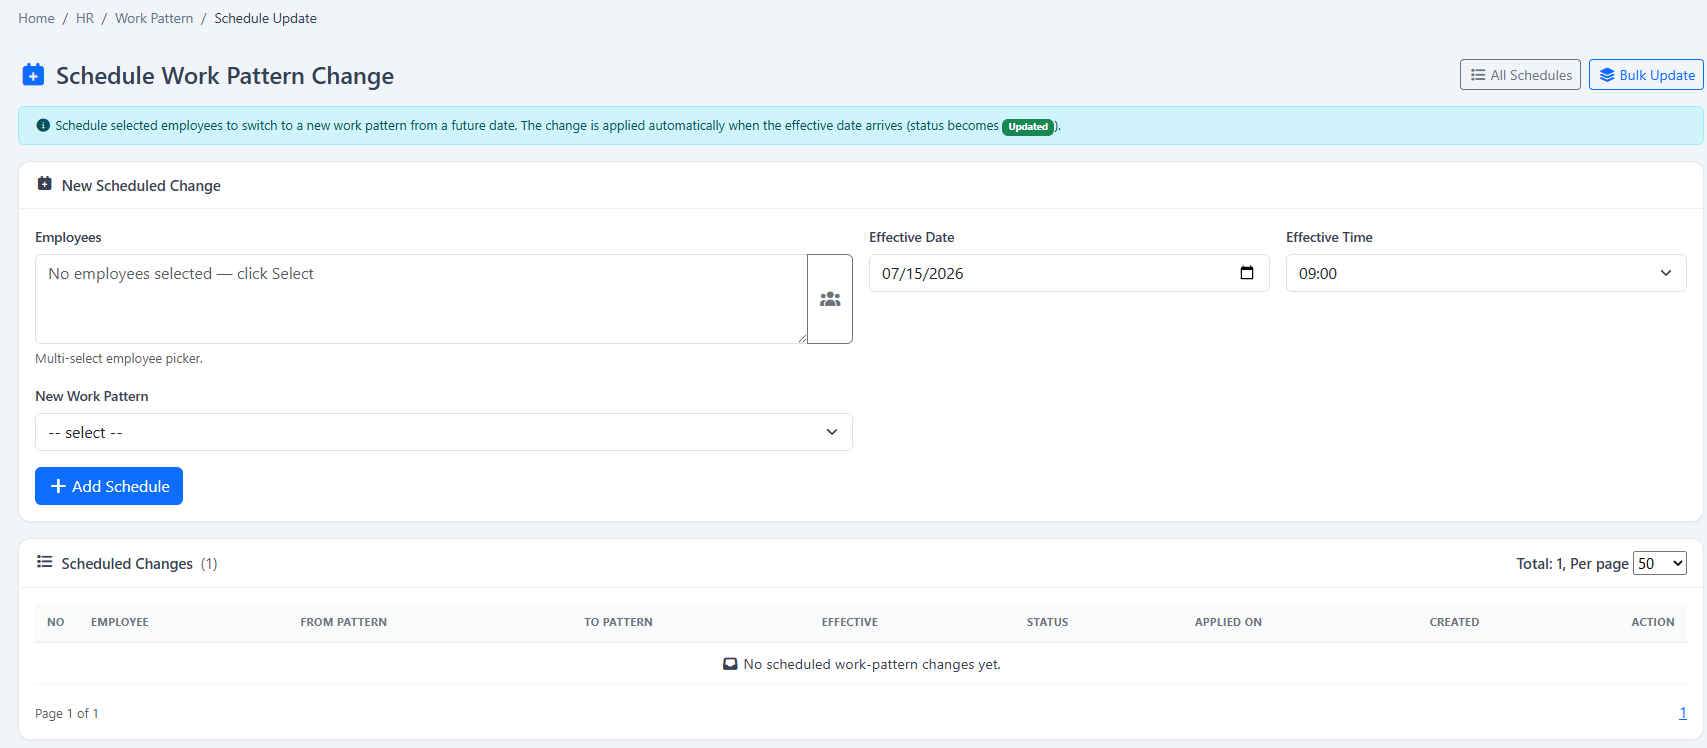
Task: Click the CREATED column header
Action: 1454,622
